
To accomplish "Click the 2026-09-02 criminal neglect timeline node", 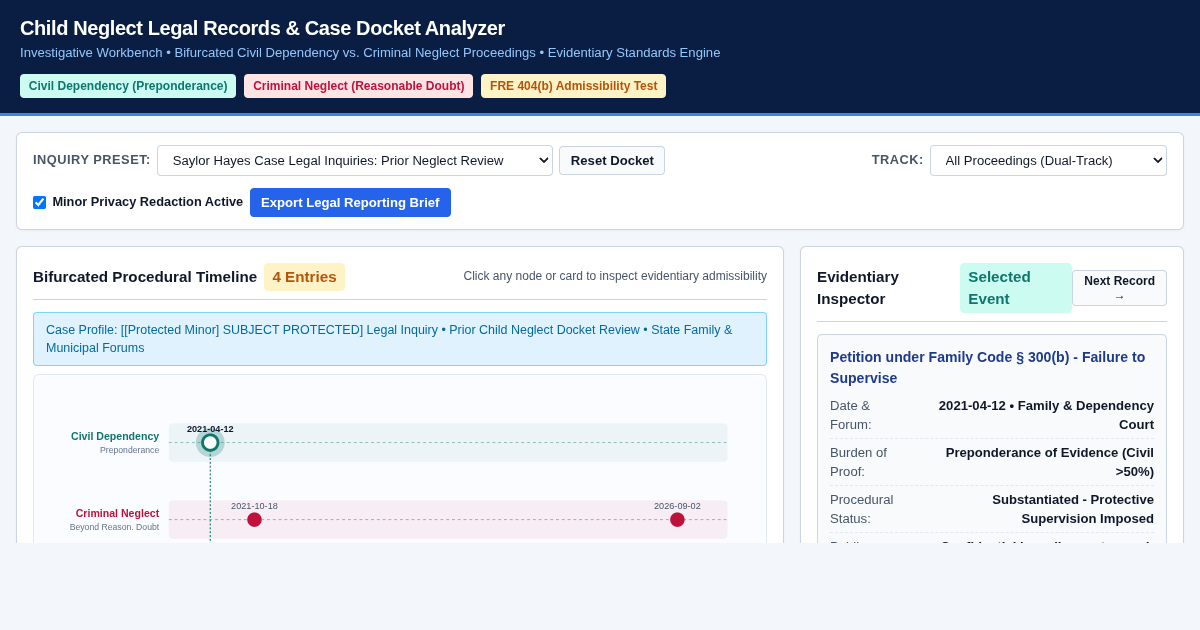I will tap(677, 519).
